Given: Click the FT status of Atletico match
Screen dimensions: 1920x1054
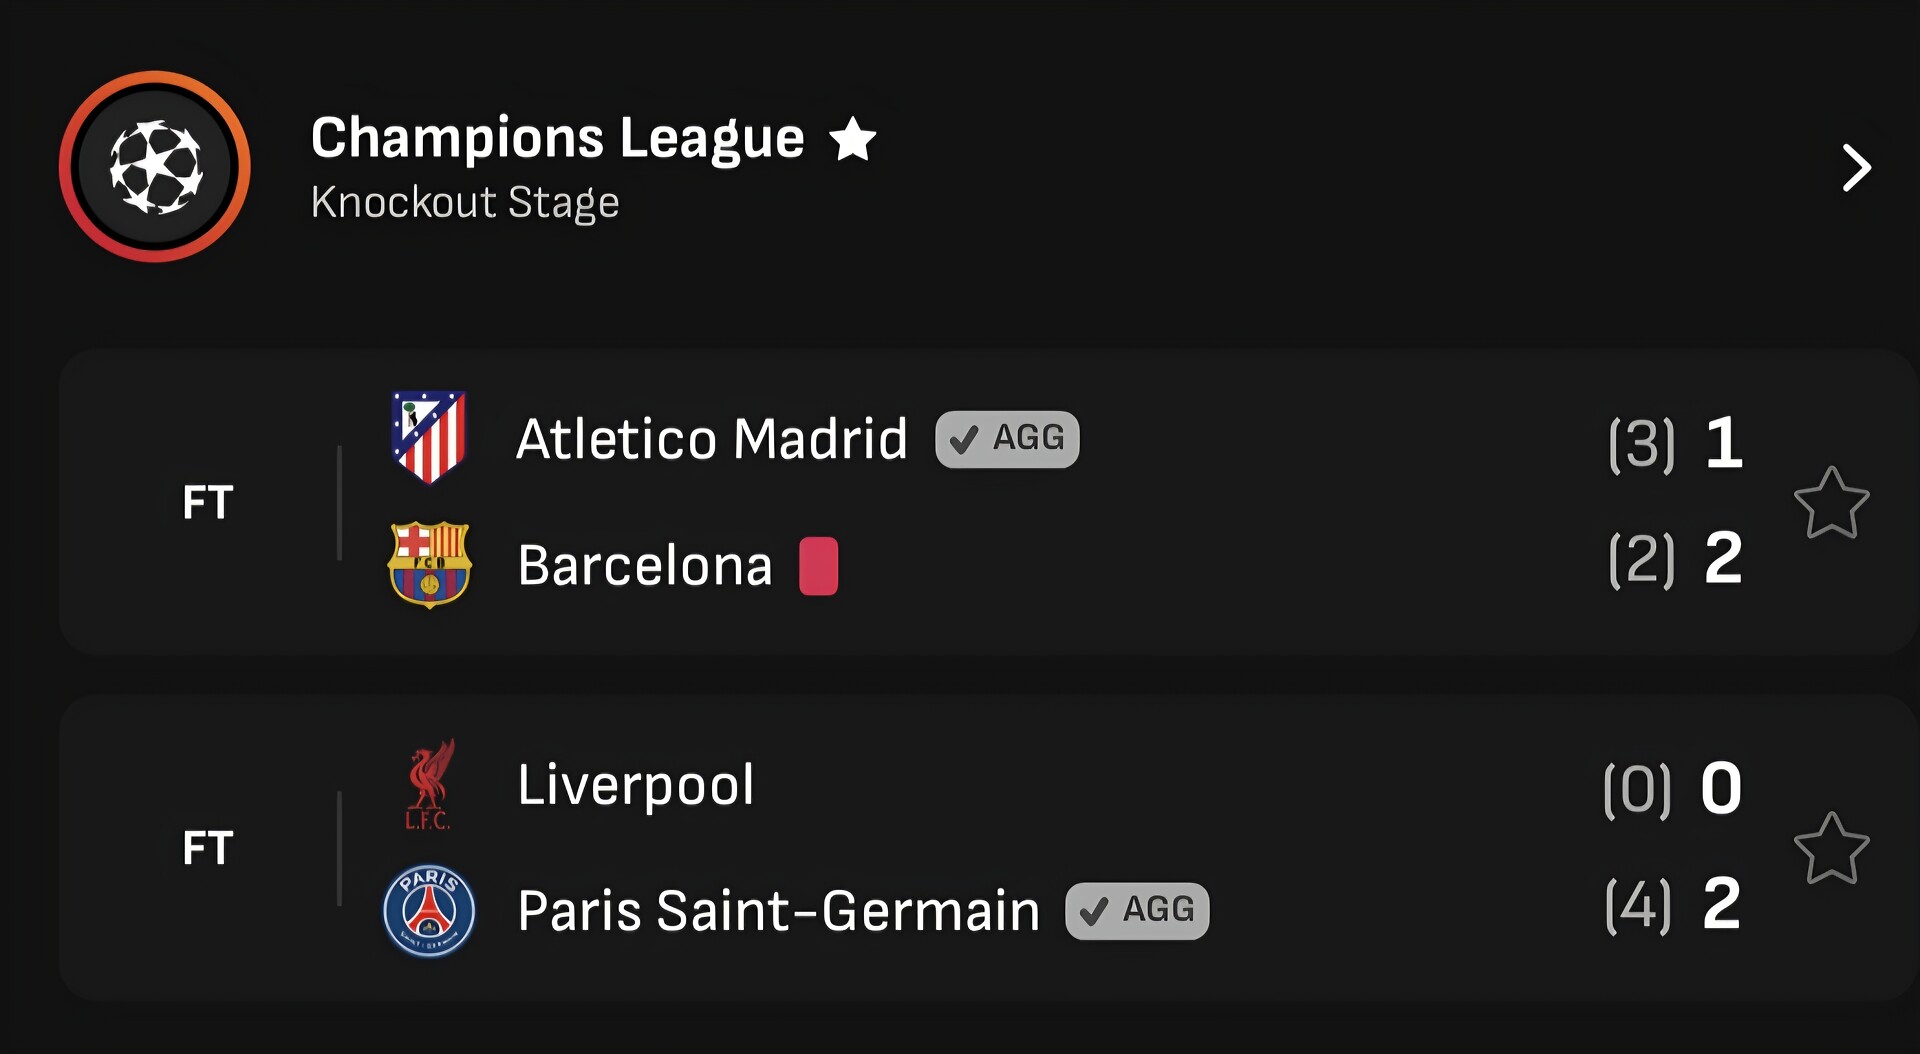Looking at the screenshot, I should (x=208, y=502).
